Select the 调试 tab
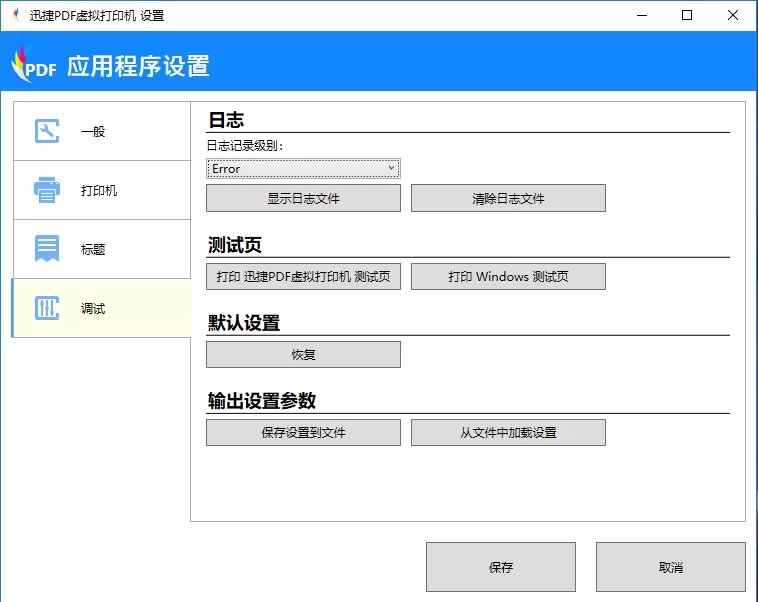The width and height of the screenshot is (758, 602). [x=102, y=308]
